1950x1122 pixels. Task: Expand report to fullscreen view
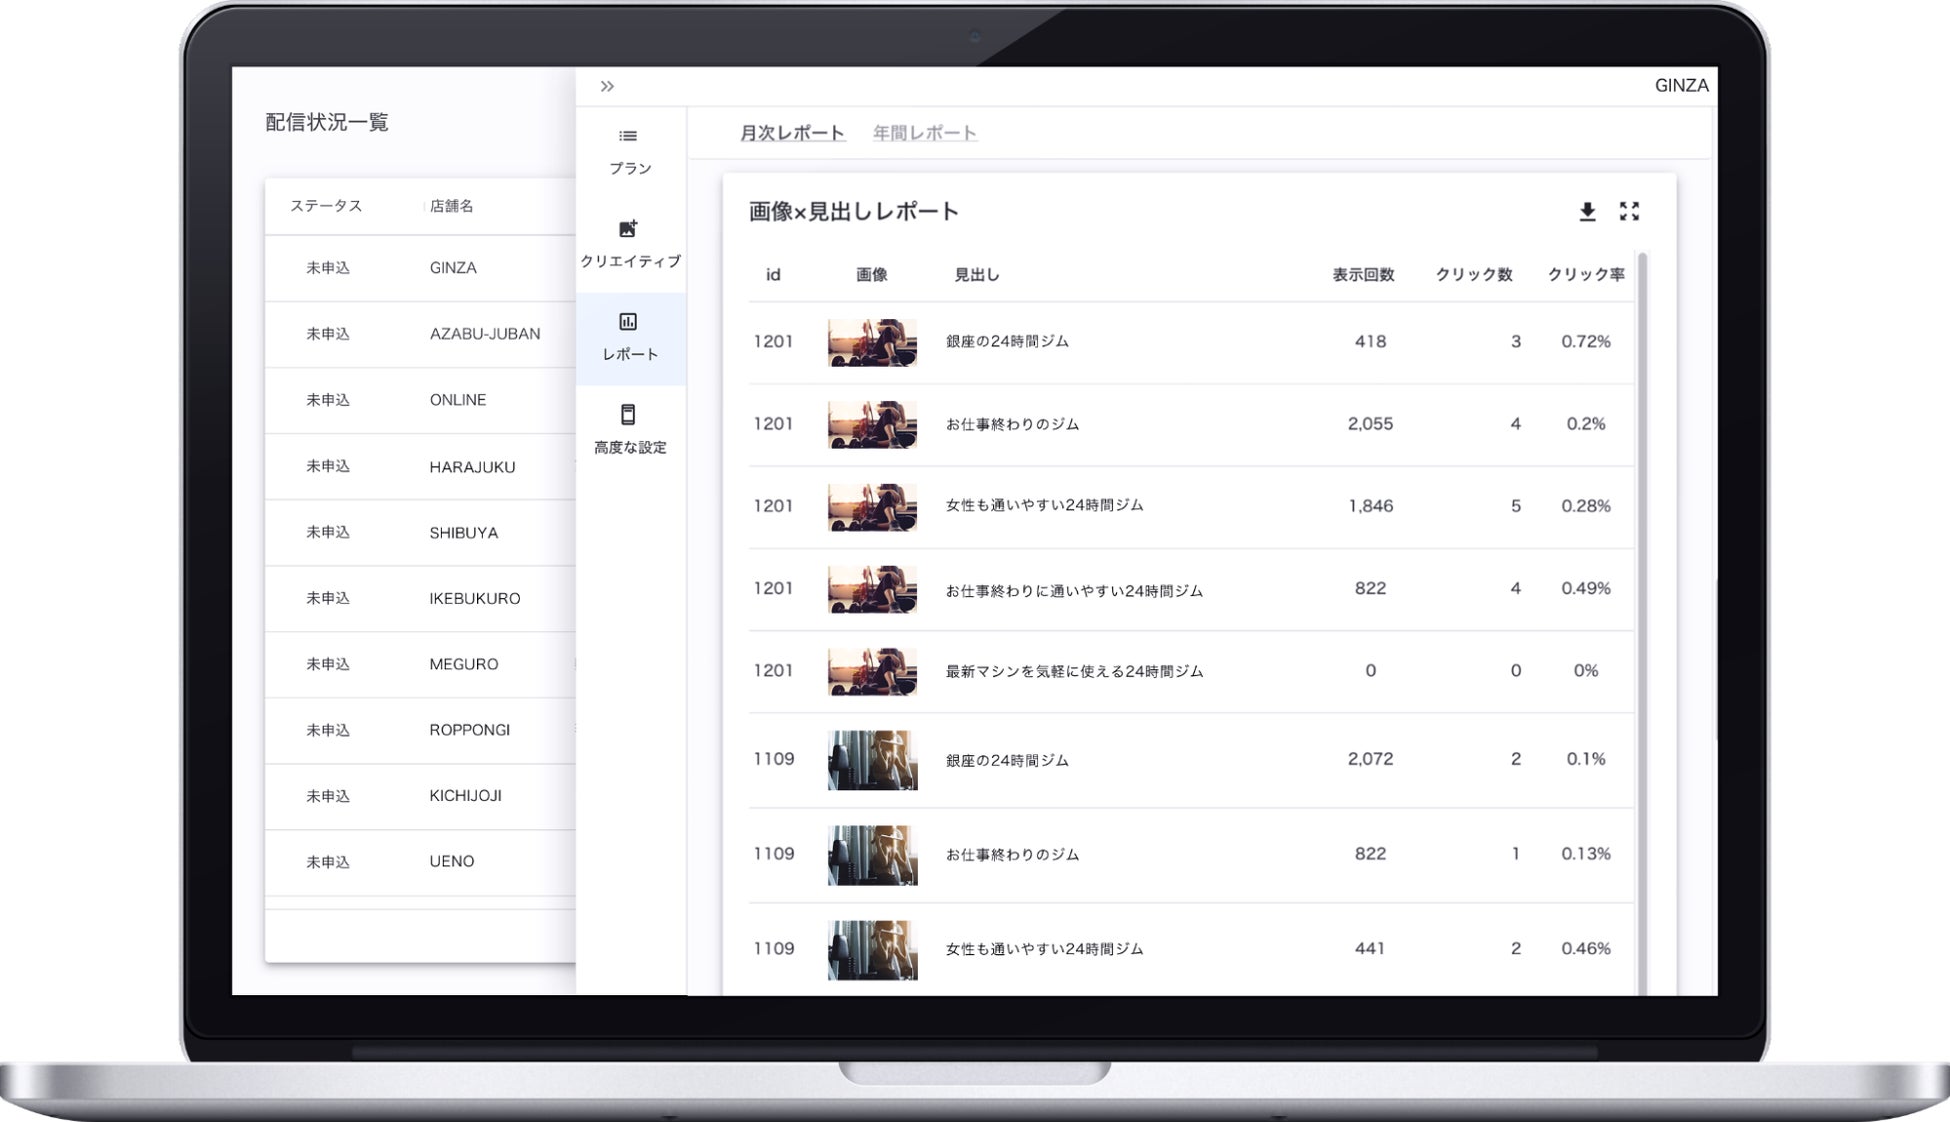[x=1629, y=211]
